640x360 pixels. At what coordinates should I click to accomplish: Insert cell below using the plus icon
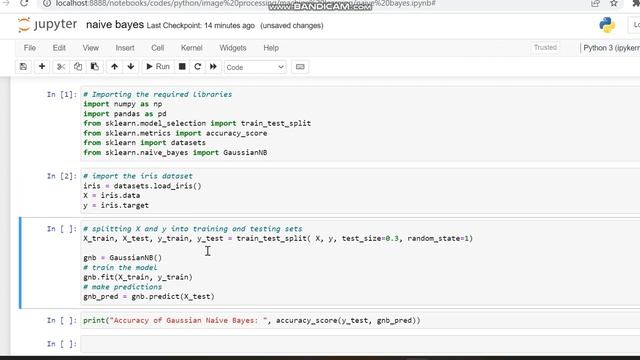pos(42,67)
